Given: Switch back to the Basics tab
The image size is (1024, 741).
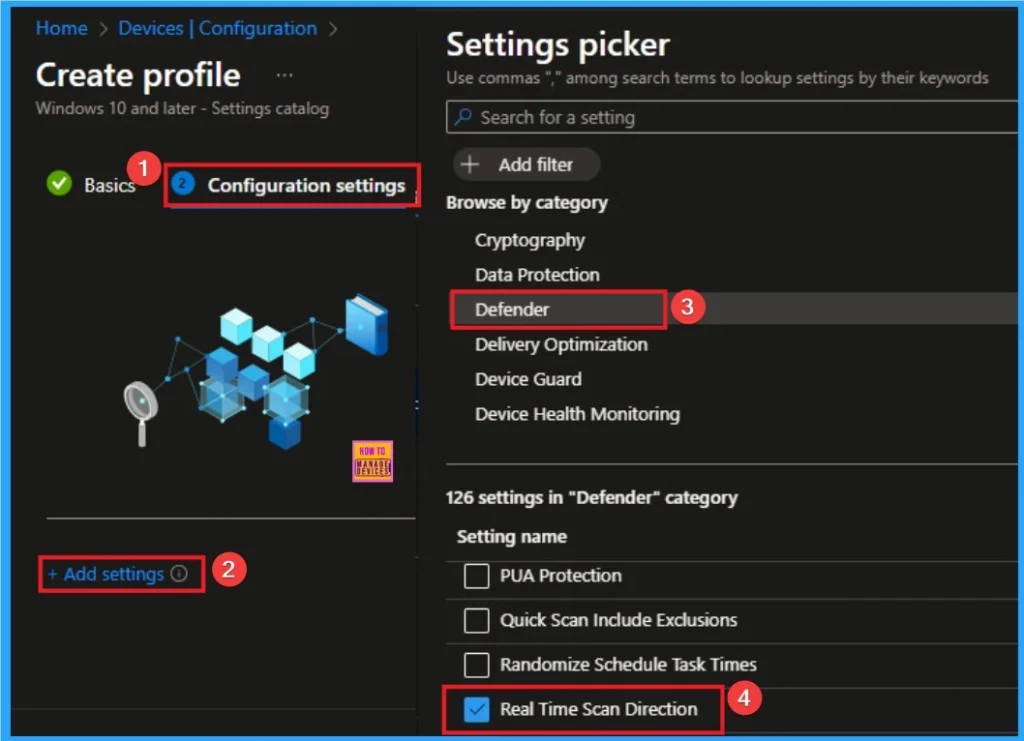Looking at the screenshot, I should [112, 185].
